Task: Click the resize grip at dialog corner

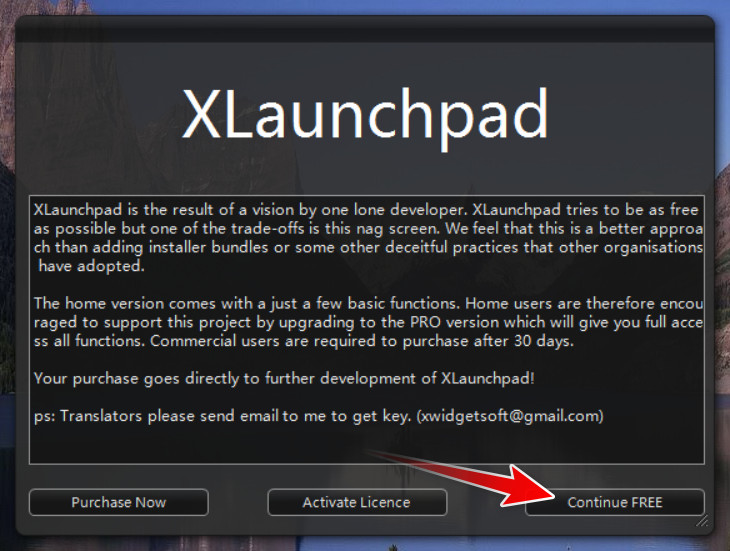Action: 702,520
